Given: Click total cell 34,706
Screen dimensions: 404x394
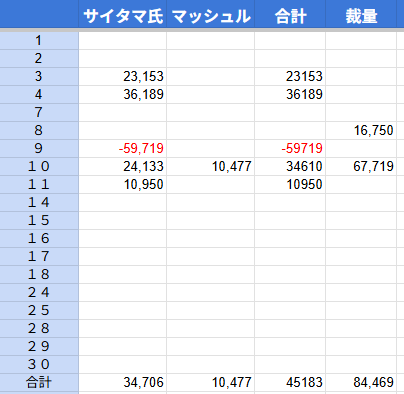Looking at the screenshot, I should click(x=123, y=383).
